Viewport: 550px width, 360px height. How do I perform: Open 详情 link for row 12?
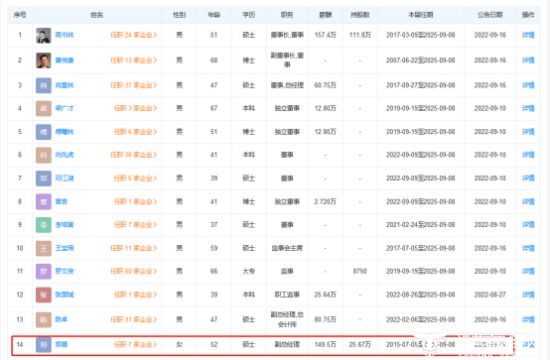tap(528, 294)
